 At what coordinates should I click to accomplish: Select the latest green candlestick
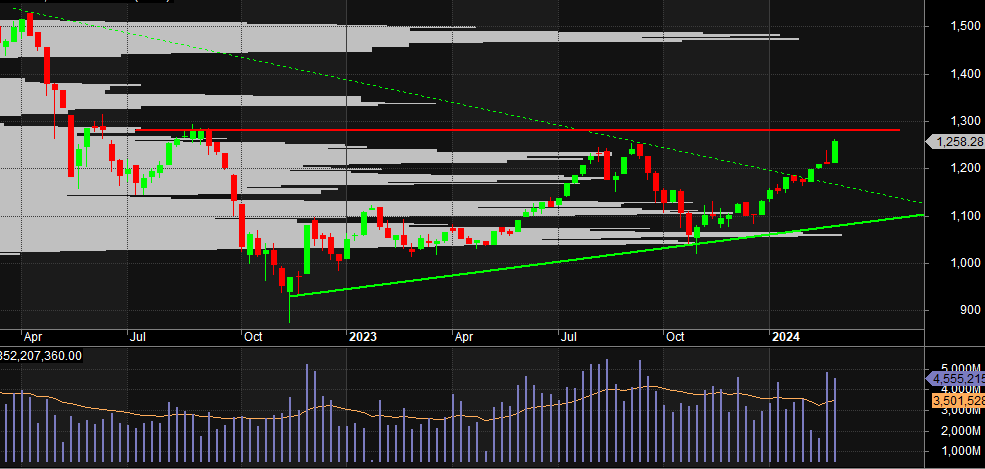click(x=835, y=152)
